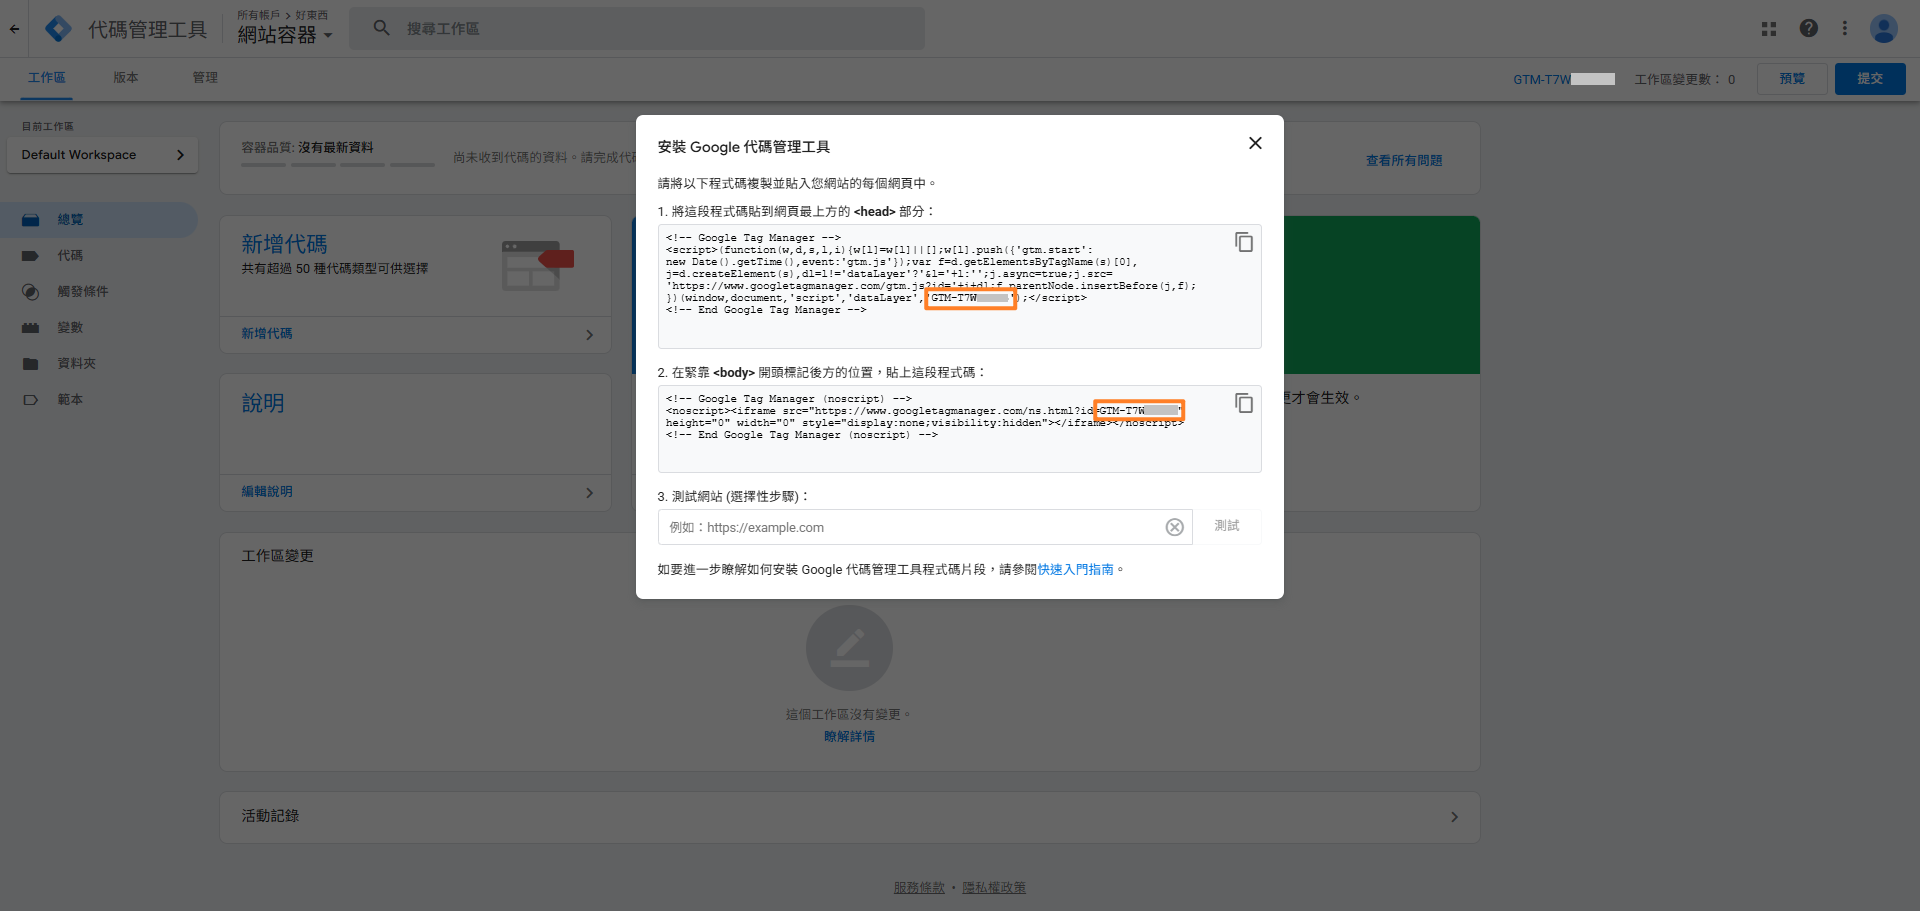Switch to the 管理 tab

tap(205, 78)
